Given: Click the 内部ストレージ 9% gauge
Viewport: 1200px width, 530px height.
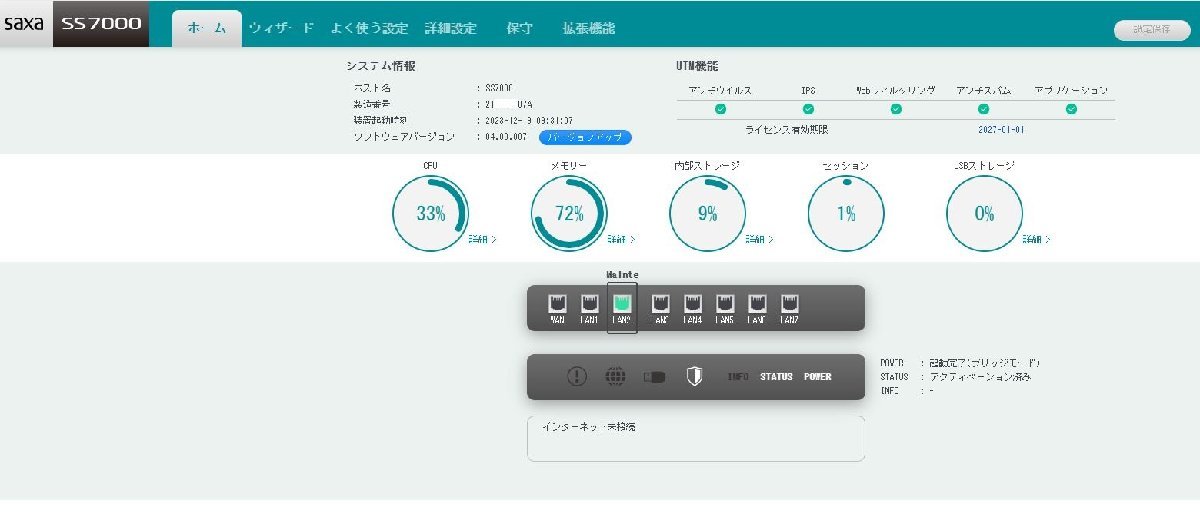Looking at the screenshot, I should coord(707,213).
